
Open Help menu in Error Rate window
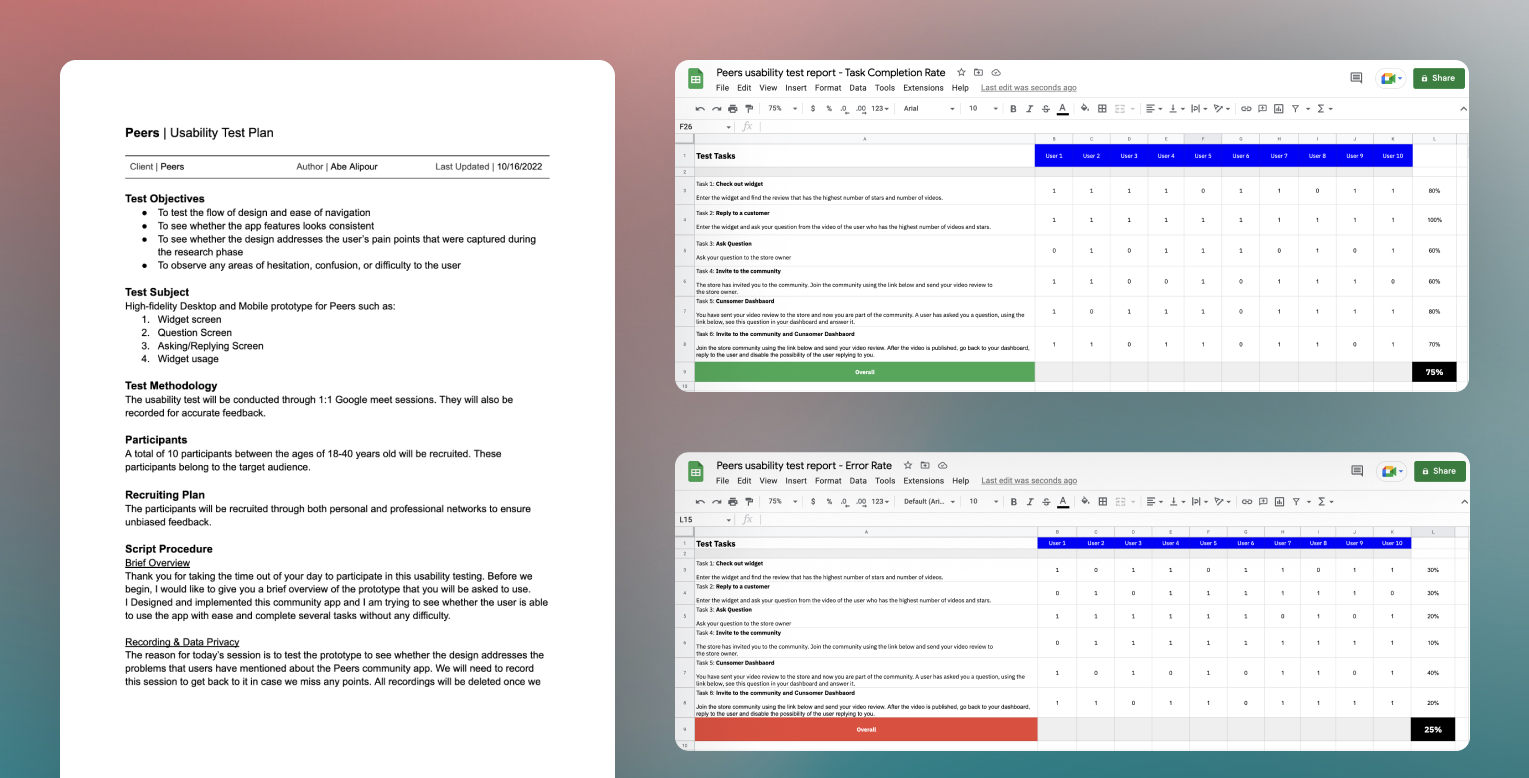click(x=960, y=481)
